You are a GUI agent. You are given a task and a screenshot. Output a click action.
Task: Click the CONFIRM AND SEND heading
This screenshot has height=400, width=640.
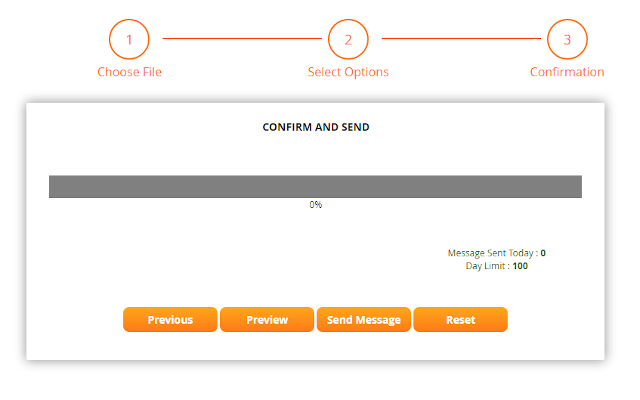click(316, 128)
